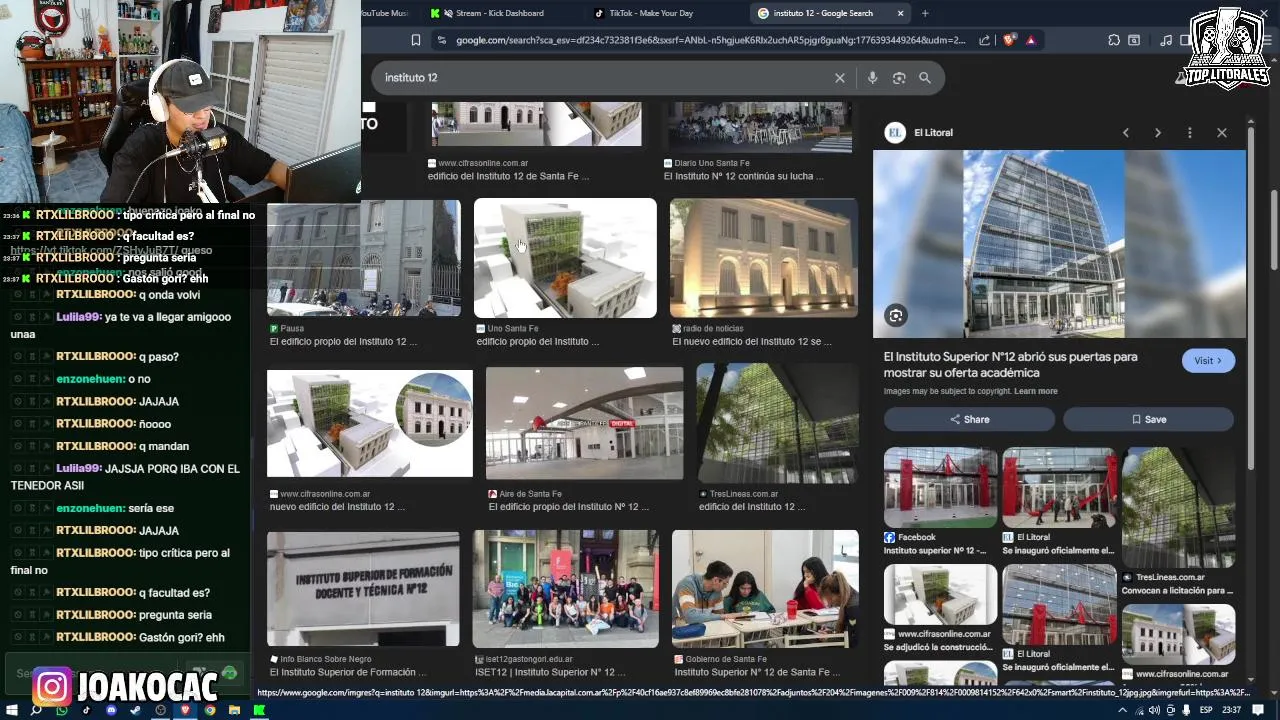Close the image preview panel
1280x720 pixels.
pos(1222,132)
